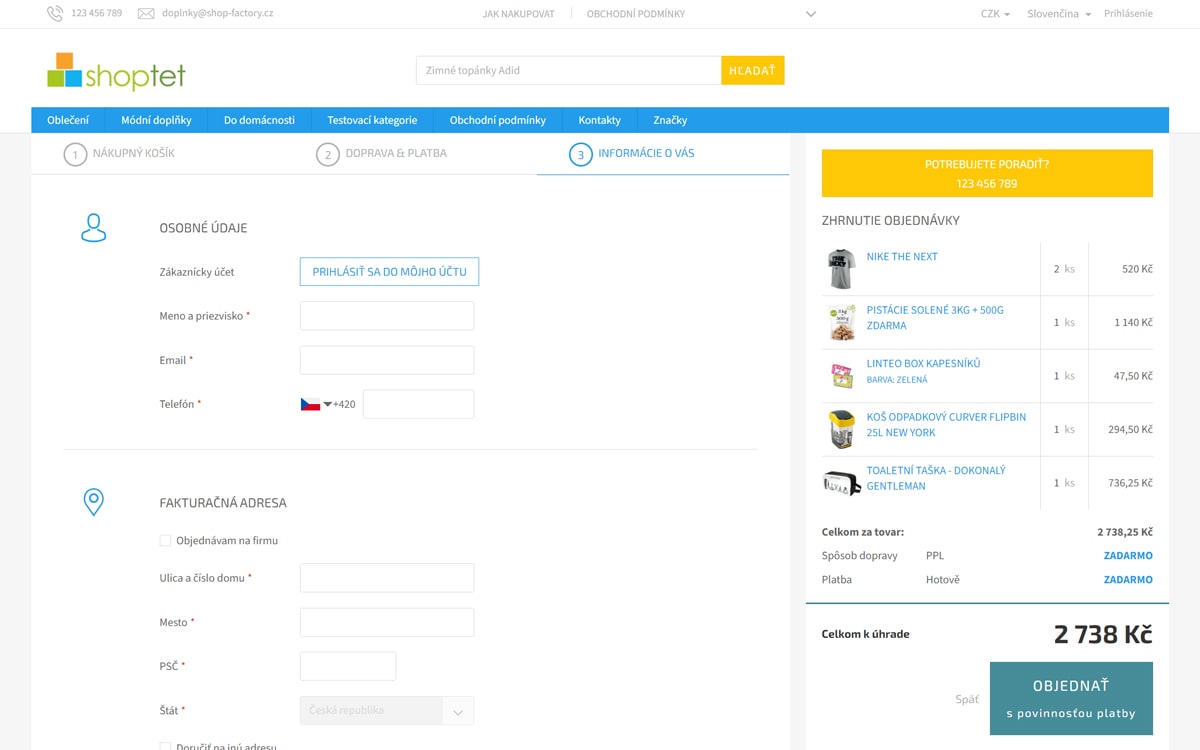Screen dimensions: 1200x750
Task: Tick the Objednávam na firmu checkbox
Action: point(166,541)
